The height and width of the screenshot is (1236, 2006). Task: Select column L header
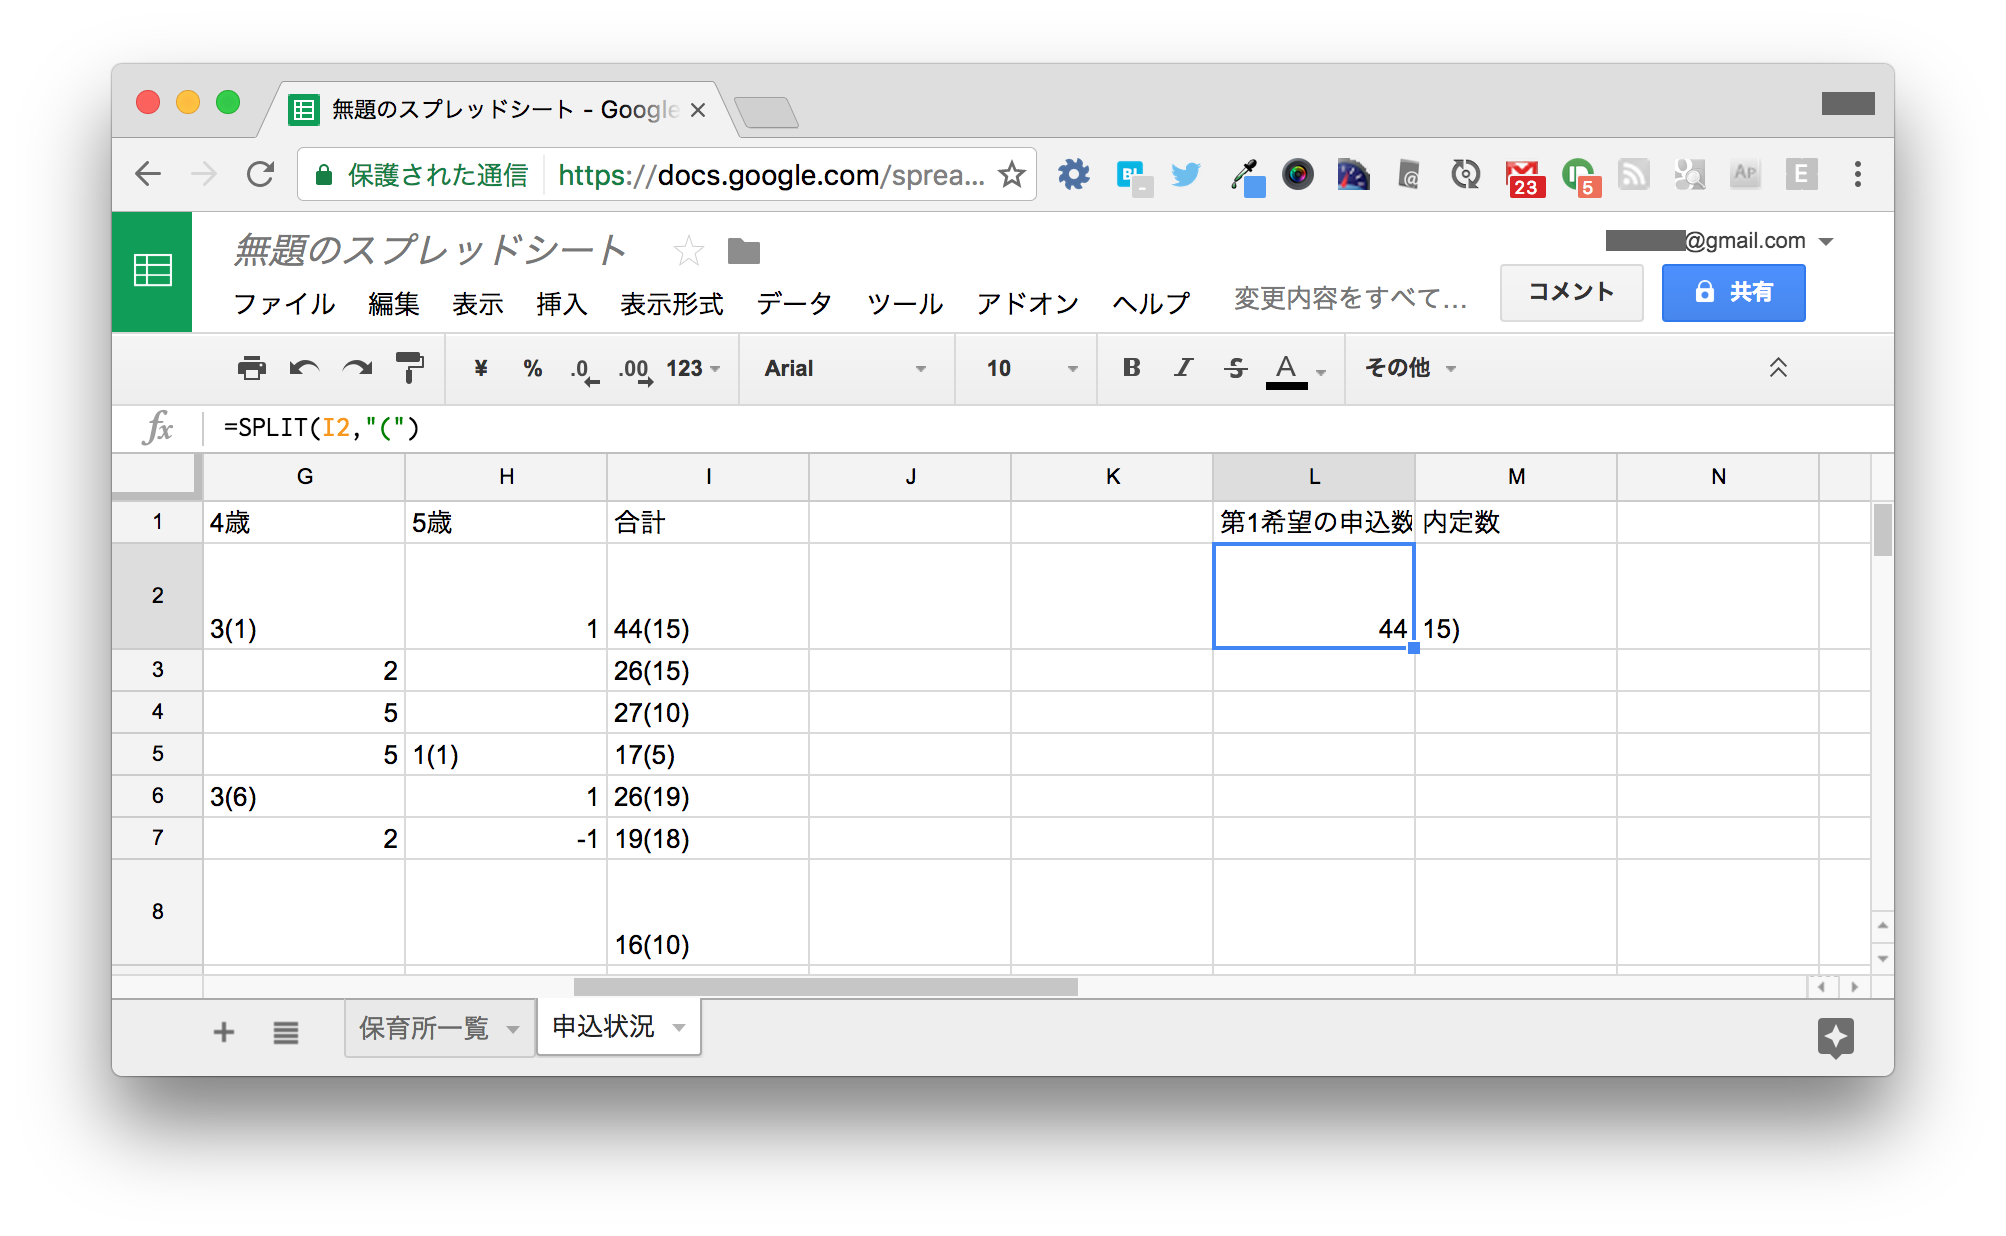(x=1314, y=476)
